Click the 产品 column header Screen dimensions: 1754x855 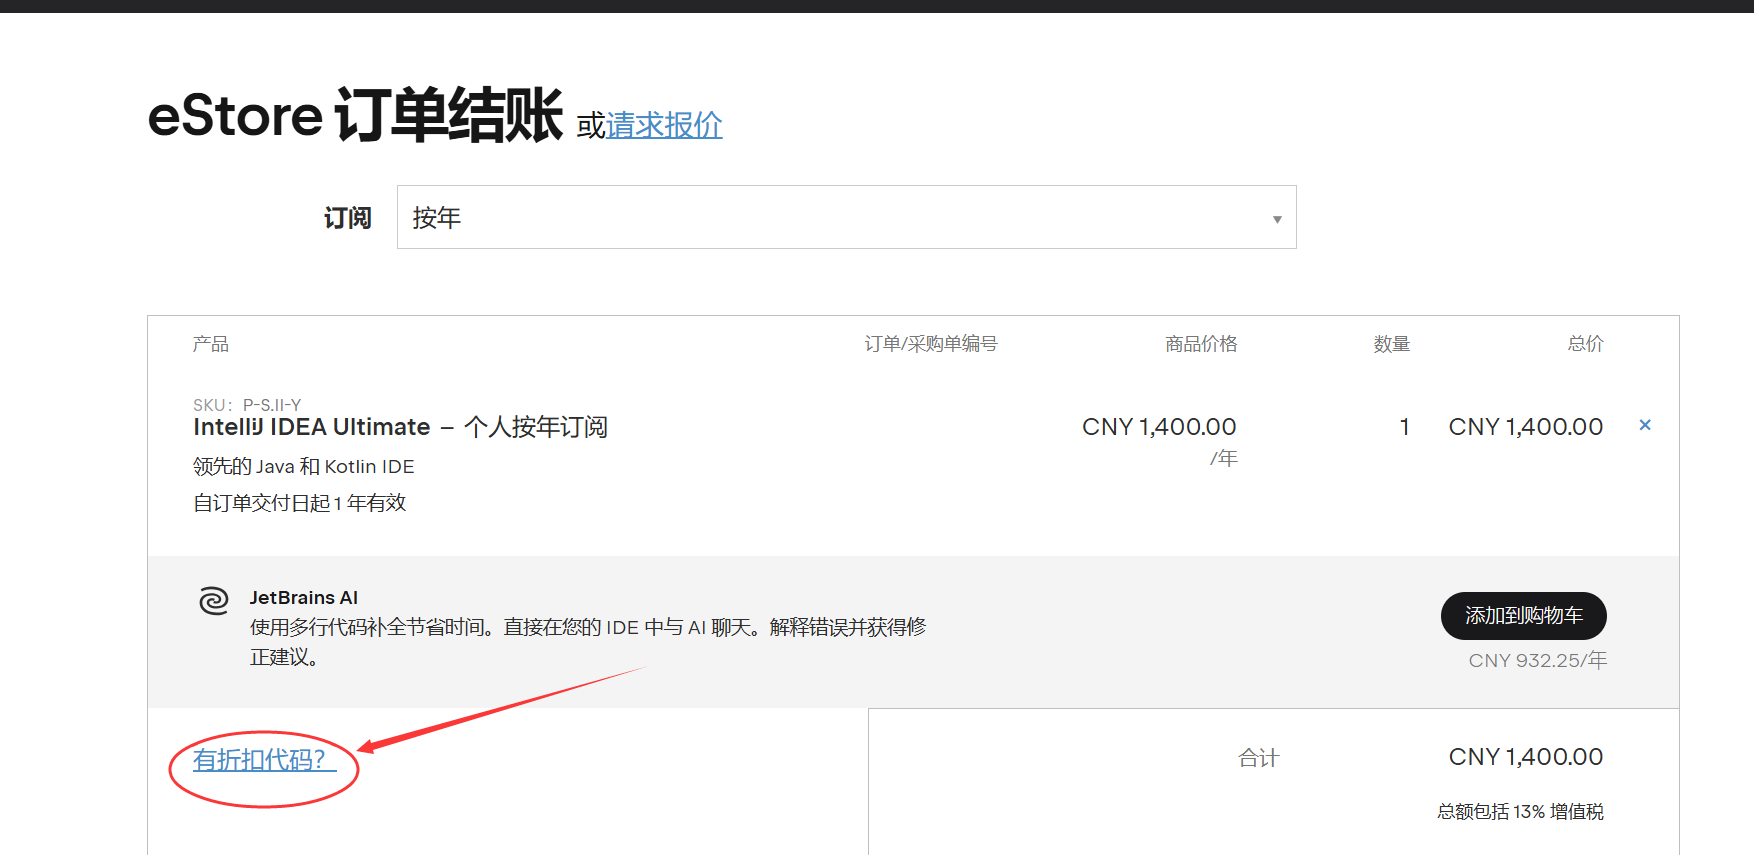point(211,344)
